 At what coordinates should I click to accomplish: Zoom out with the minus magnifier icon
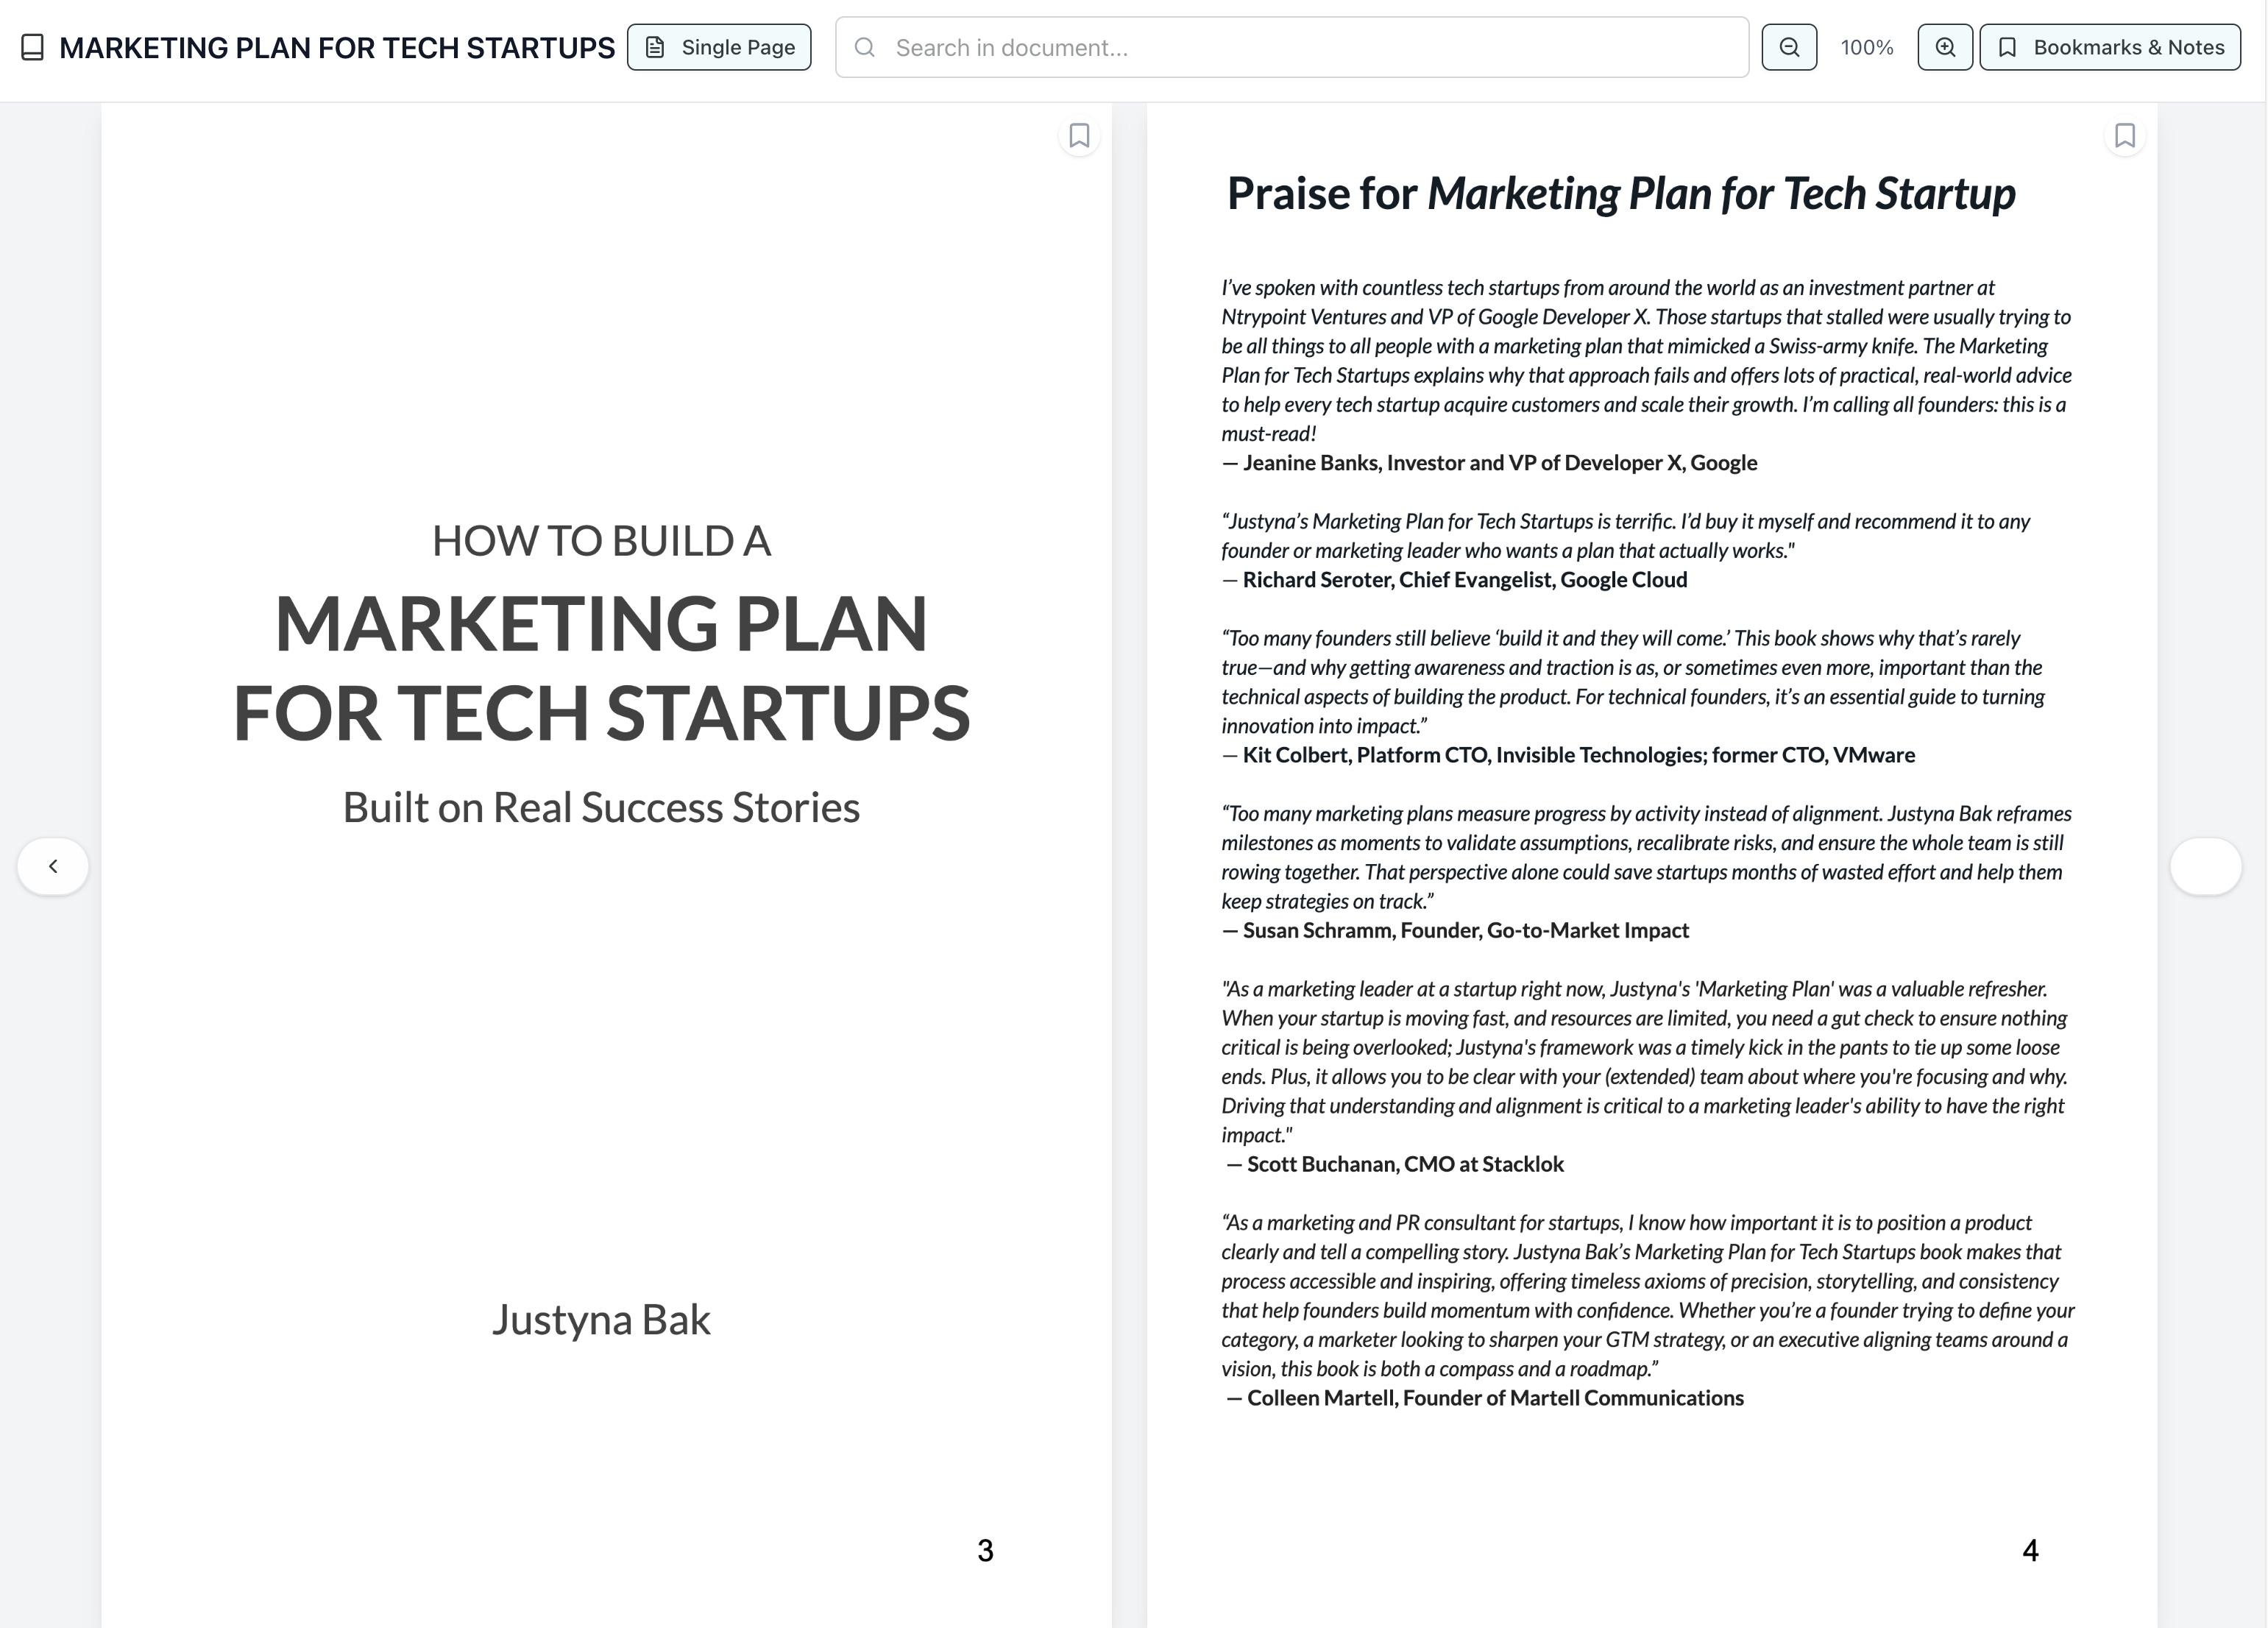click(x=1789, y=48)
